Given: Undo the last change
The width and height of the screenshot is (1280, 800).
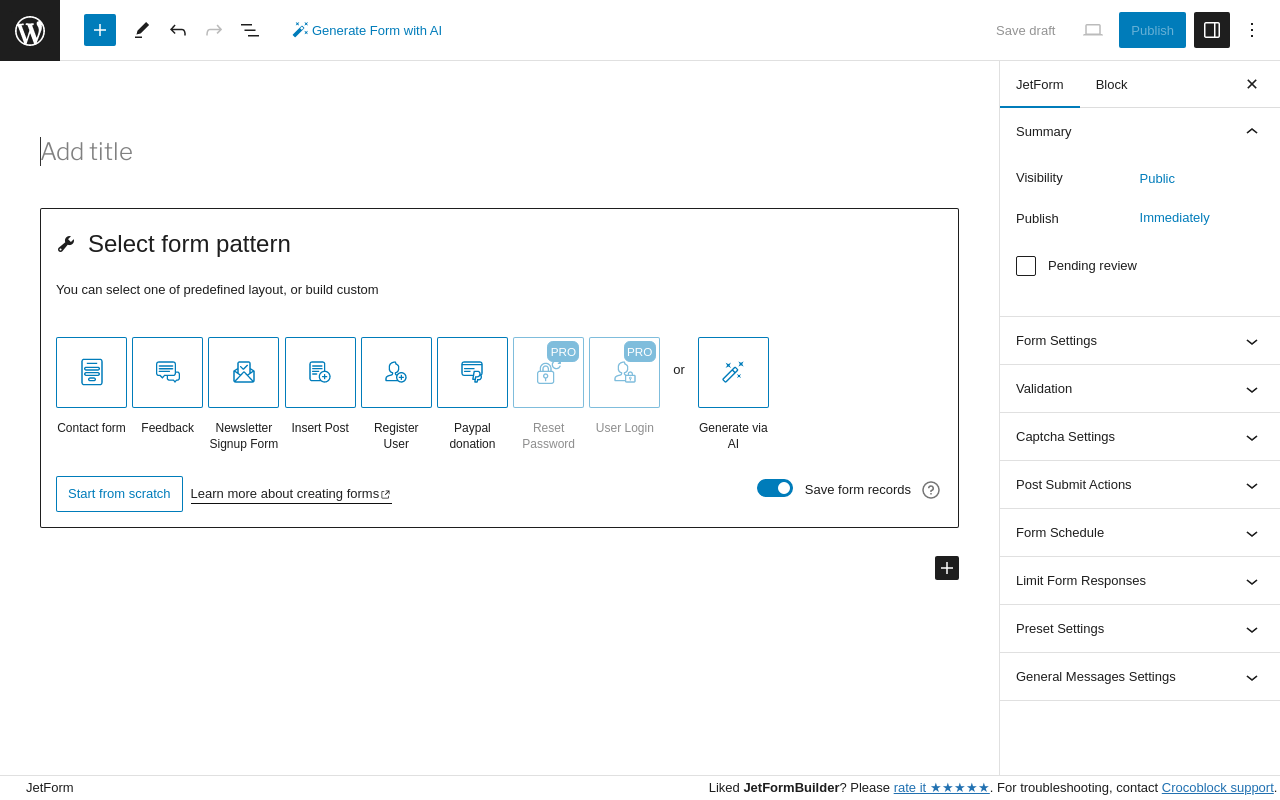Looking at the screenshot, I should (x=178, y=30).
